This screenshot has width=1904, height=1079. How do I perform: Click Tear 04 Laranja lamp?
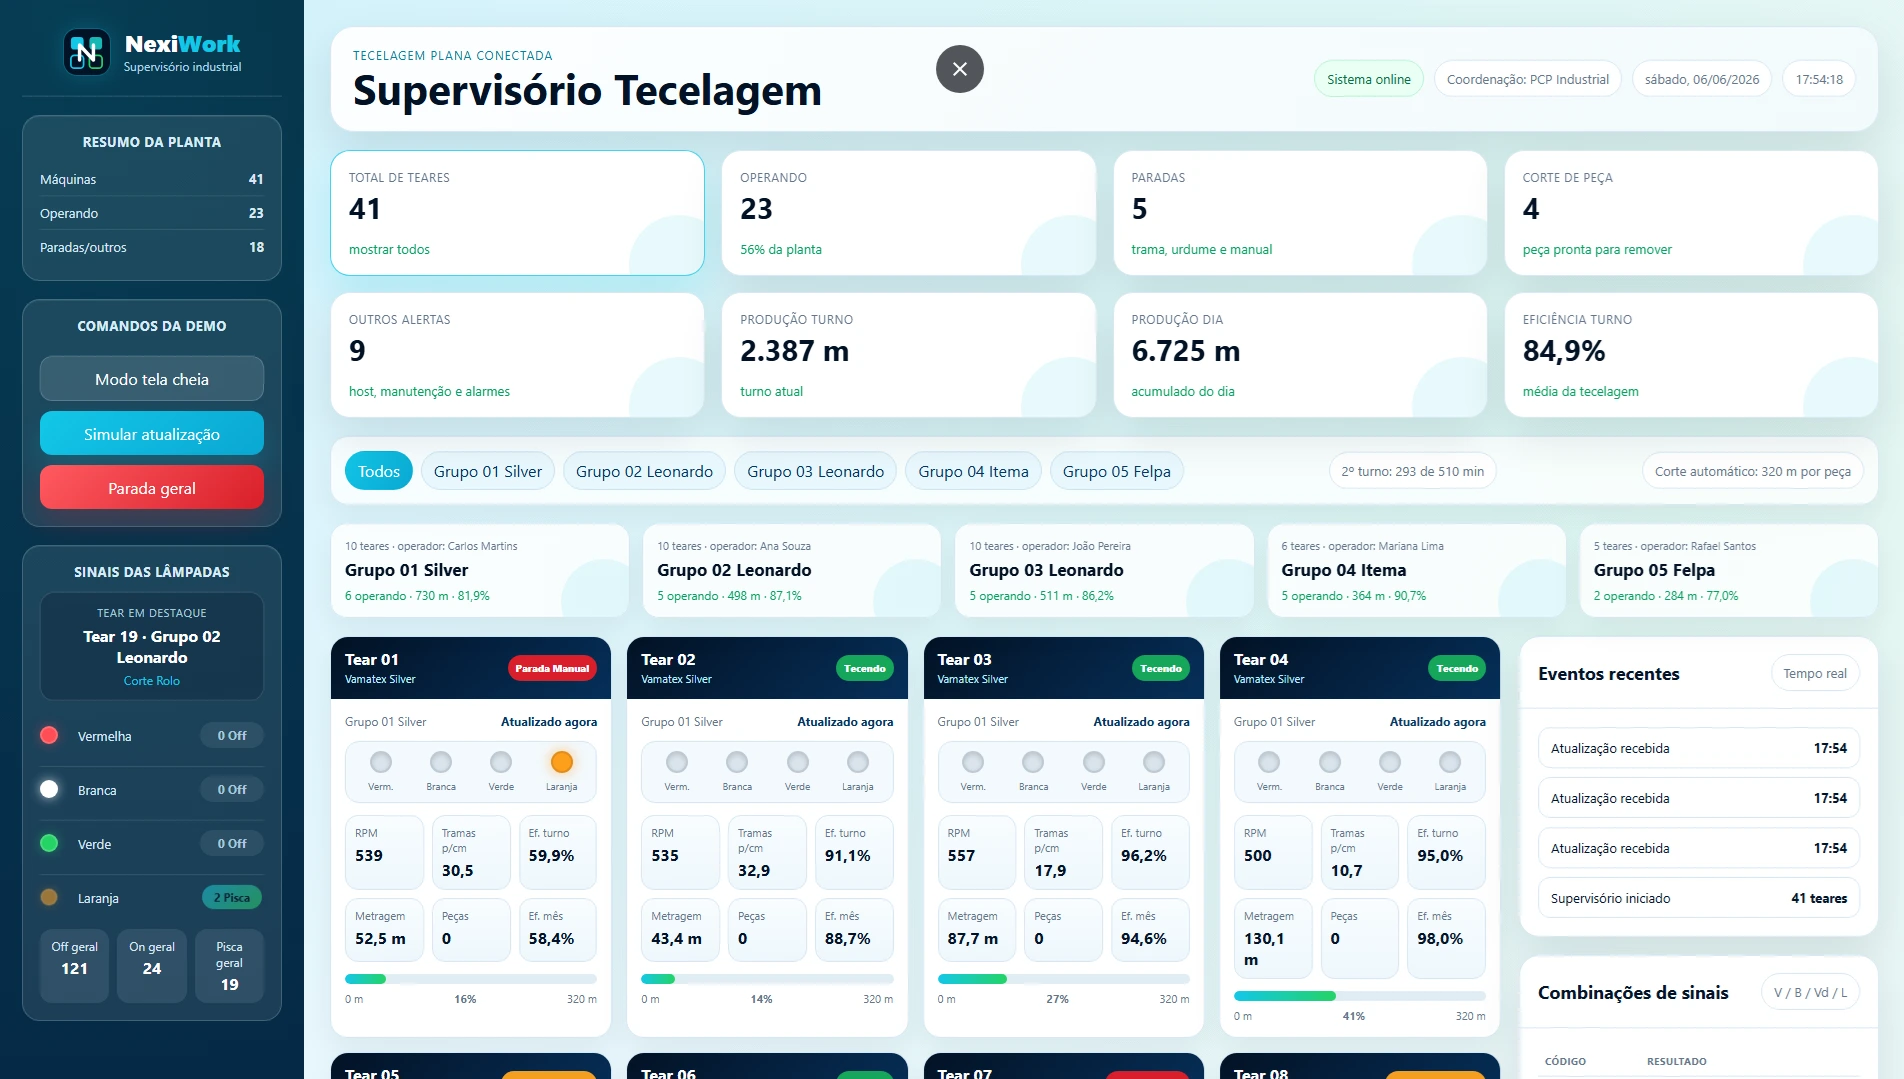coord(1450,762)
